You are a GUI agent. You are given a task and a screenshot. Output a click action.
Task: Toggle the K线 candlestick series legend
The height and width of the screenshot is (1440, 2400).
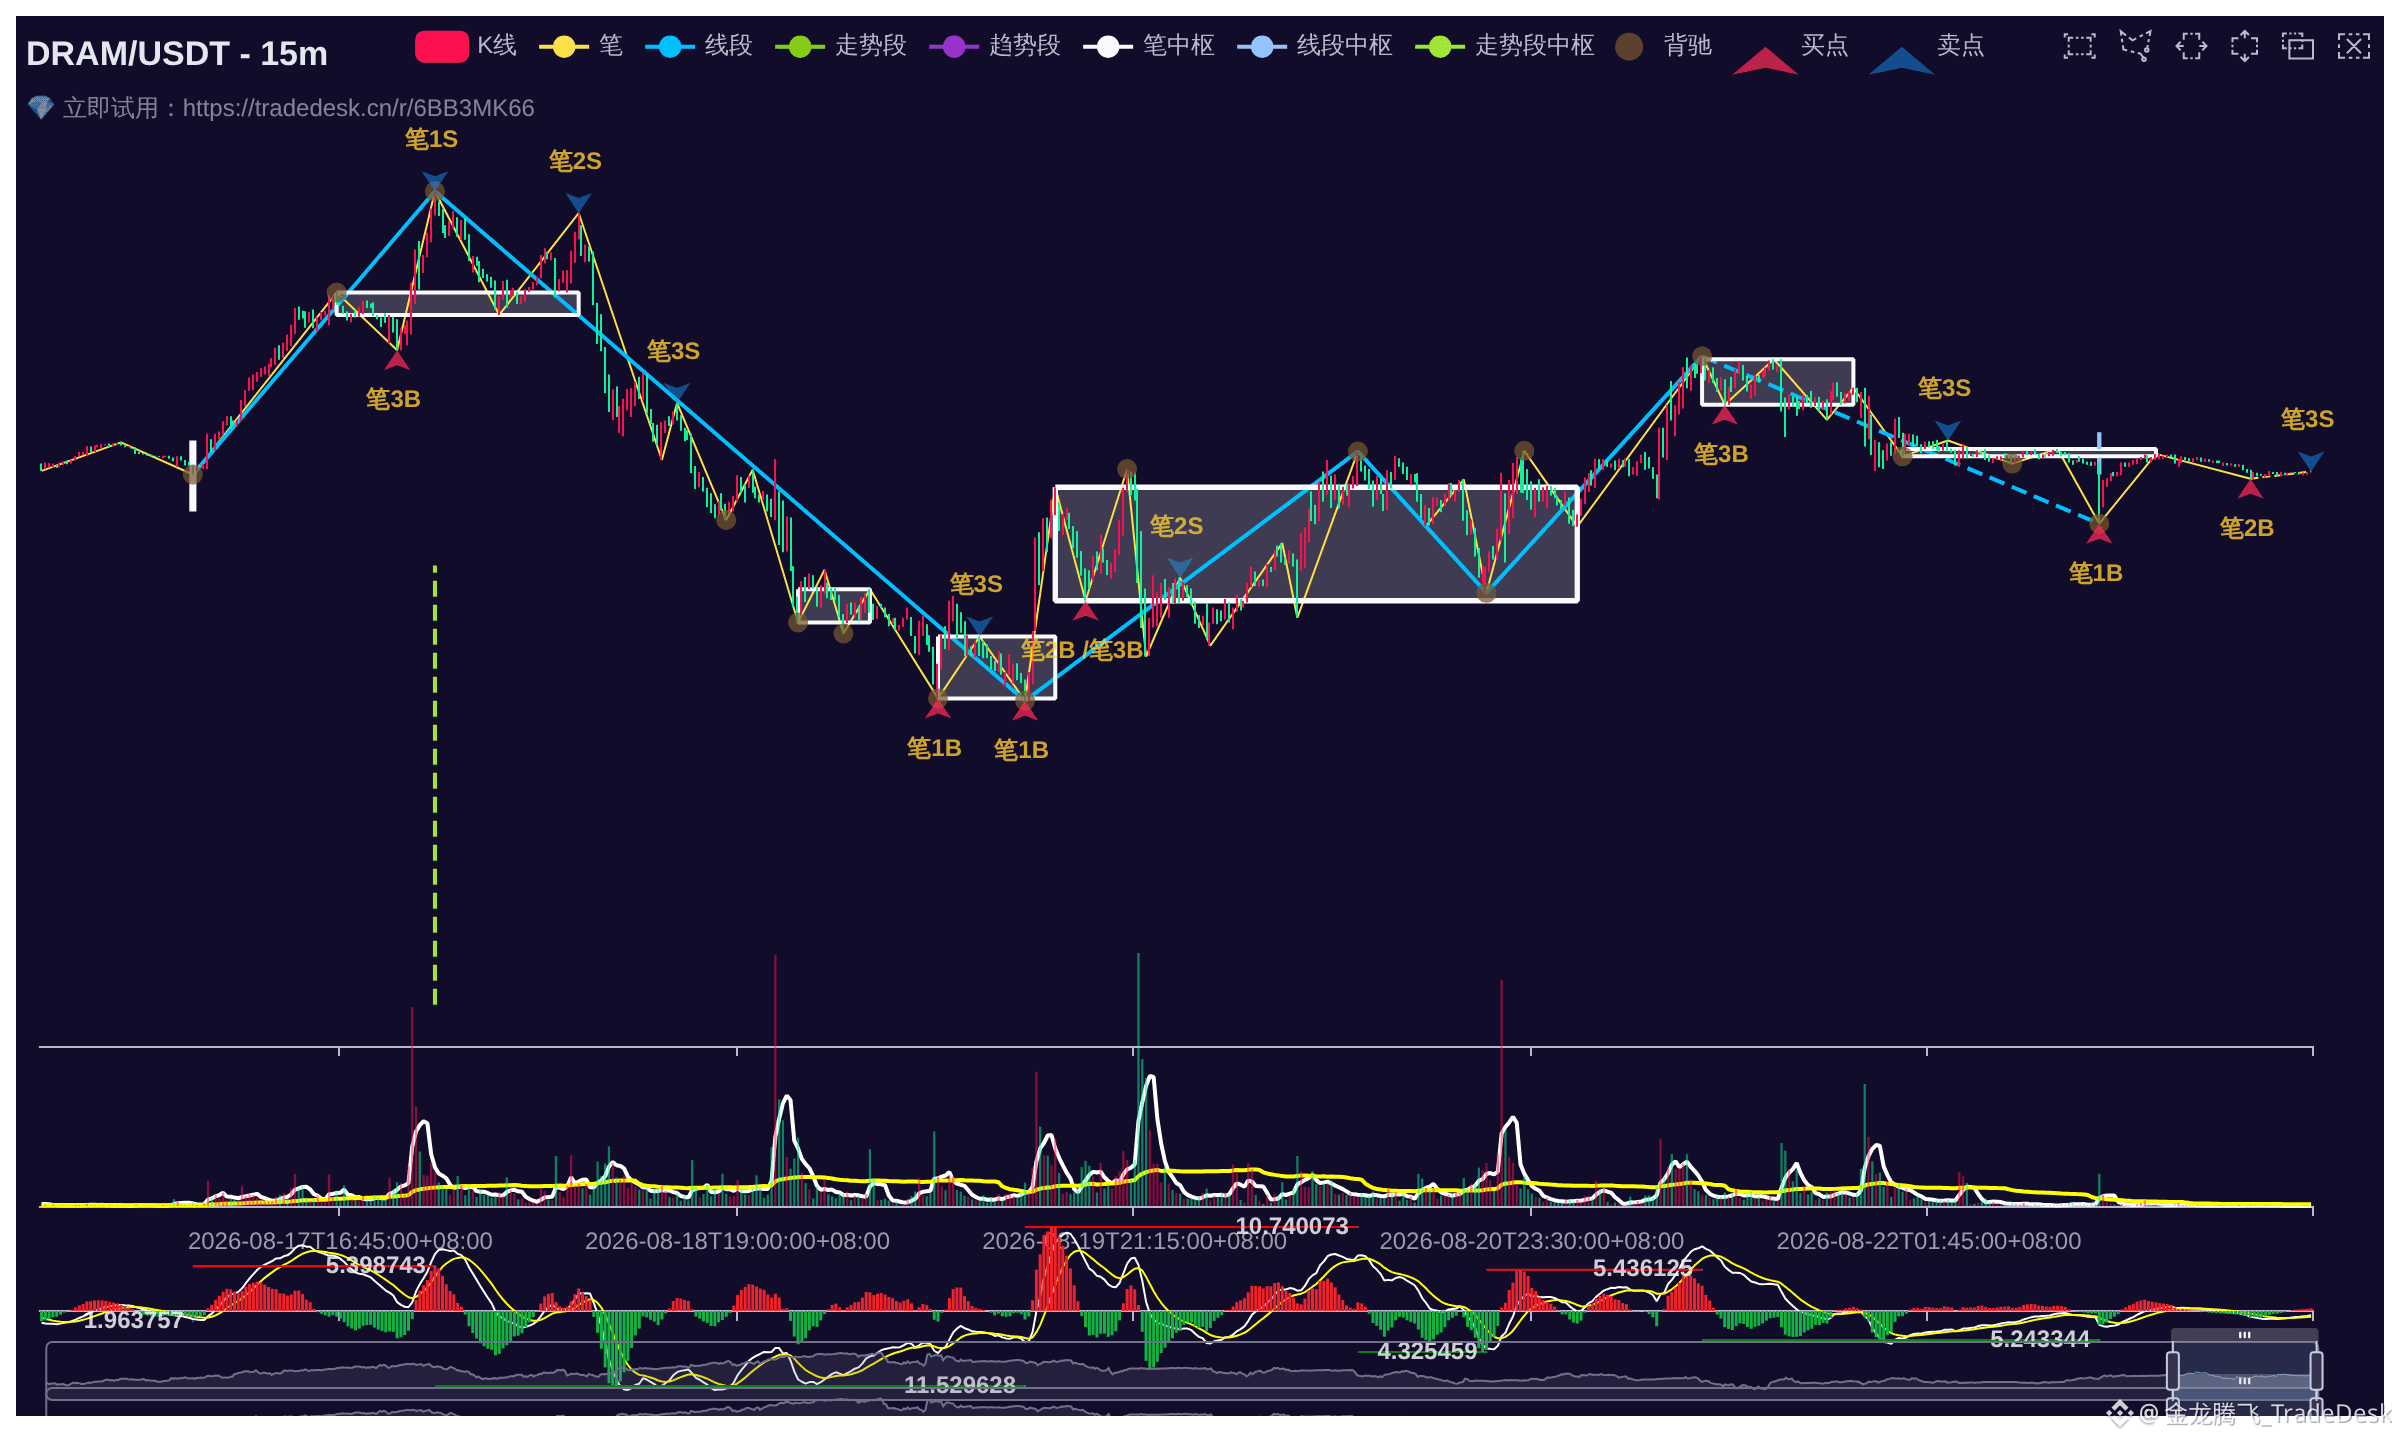(466, 46)
